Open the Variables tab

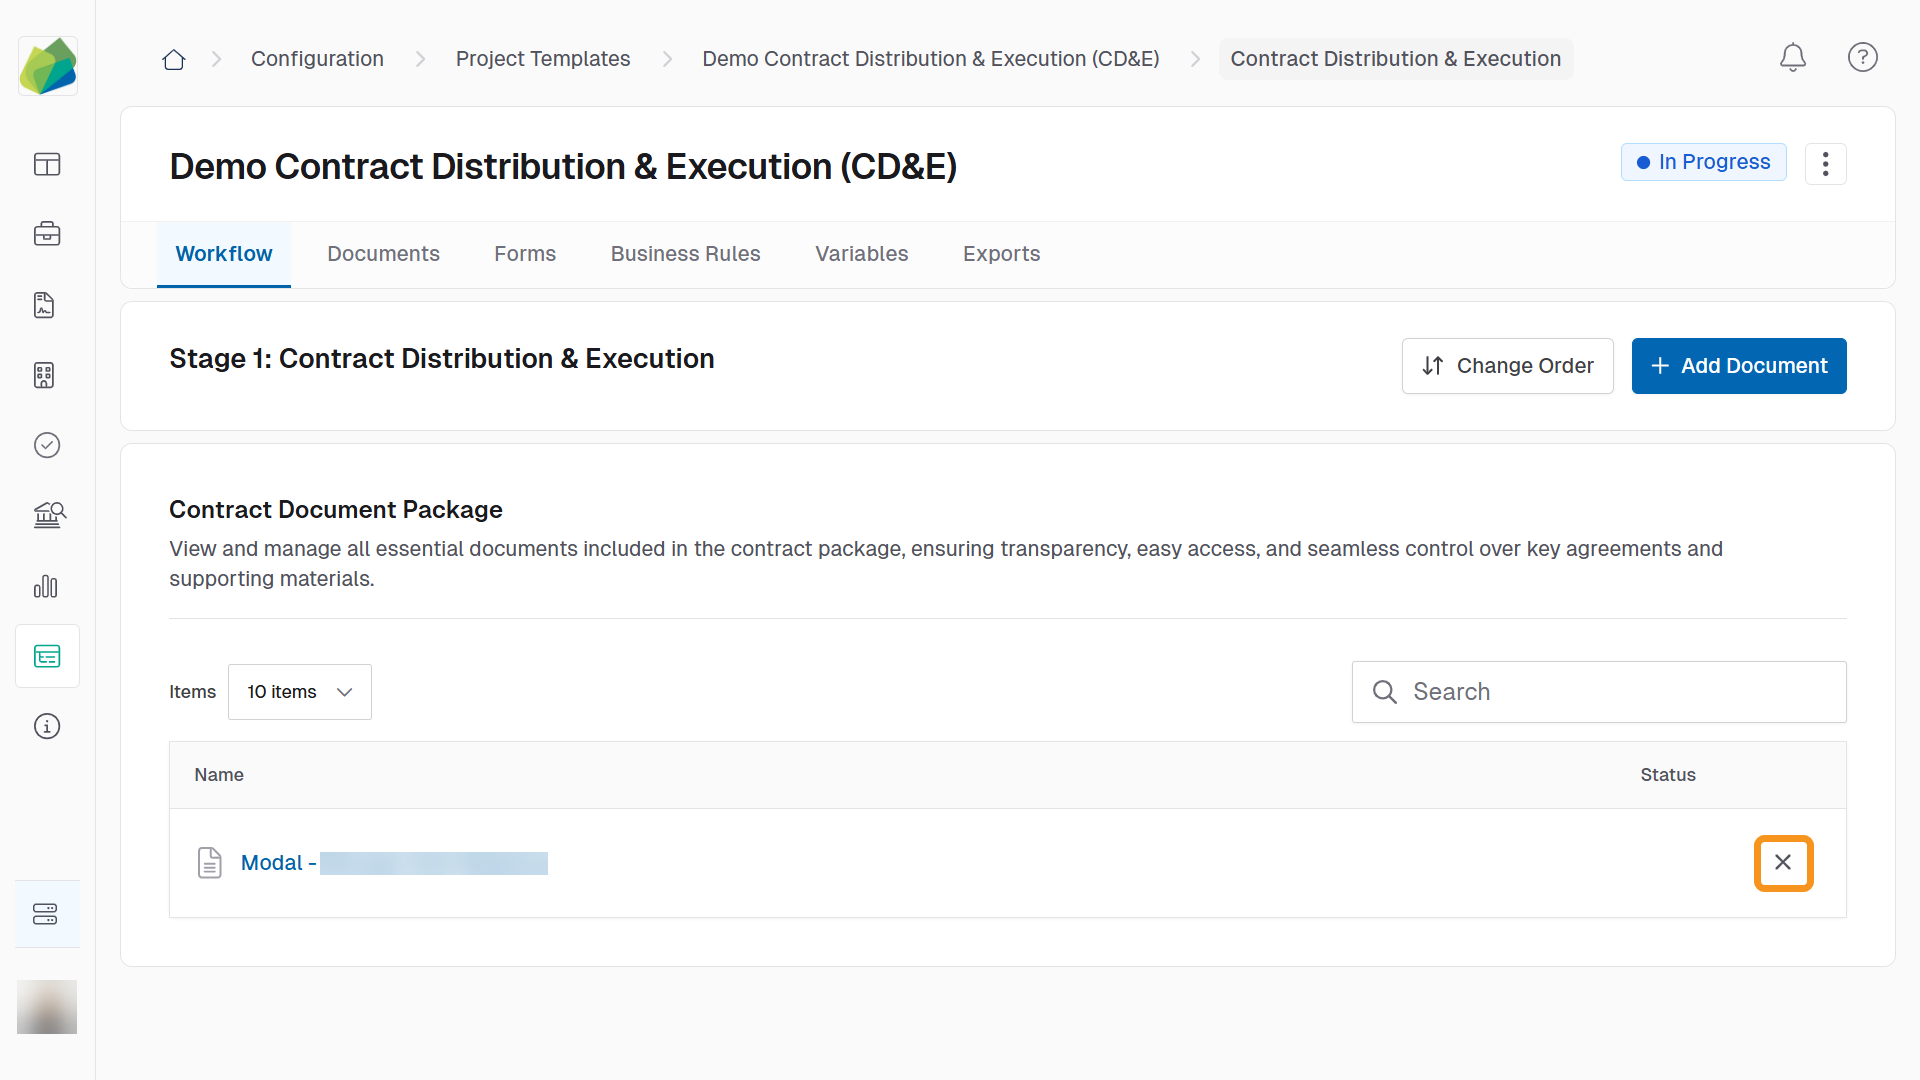point(861,254)
